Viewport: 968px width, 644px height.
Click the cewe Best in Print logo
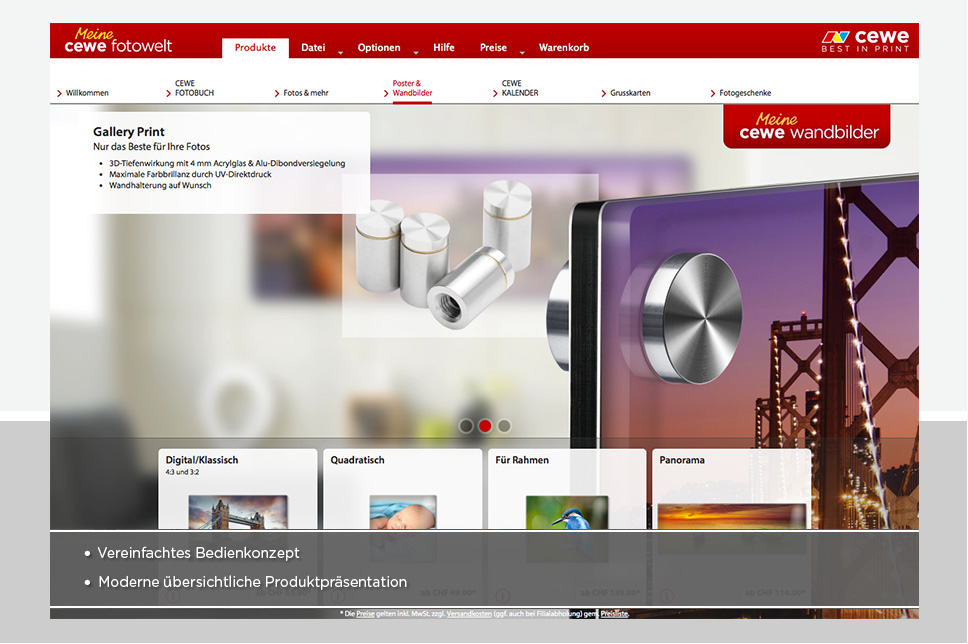tap(865, 41)
